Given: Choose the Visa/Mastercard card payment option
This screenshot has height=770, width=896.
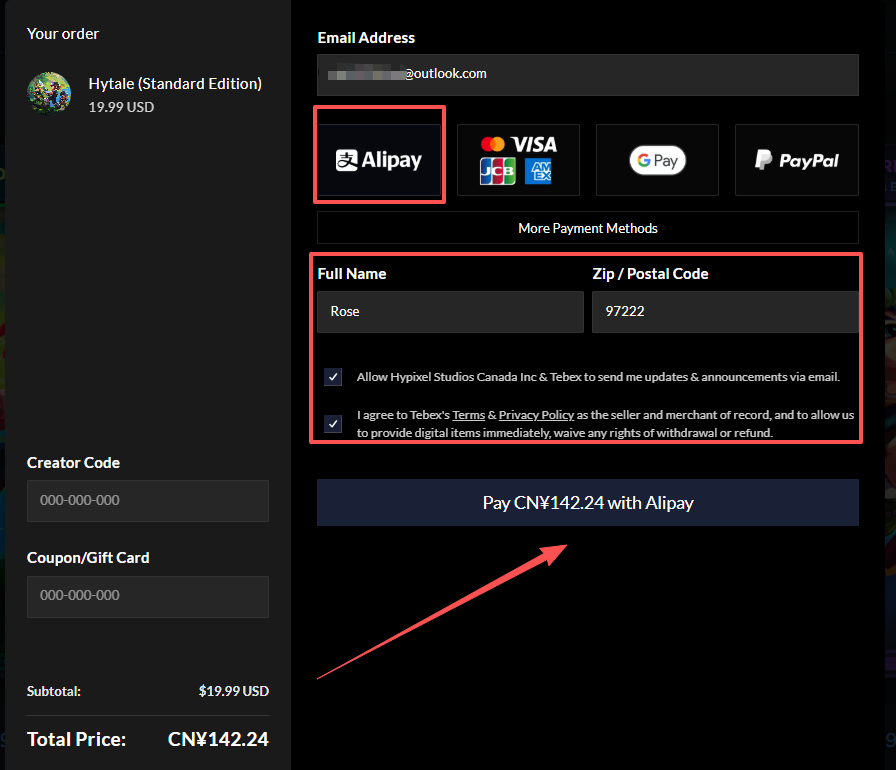Looking at the screenshot, I should [x=517, y=160].
